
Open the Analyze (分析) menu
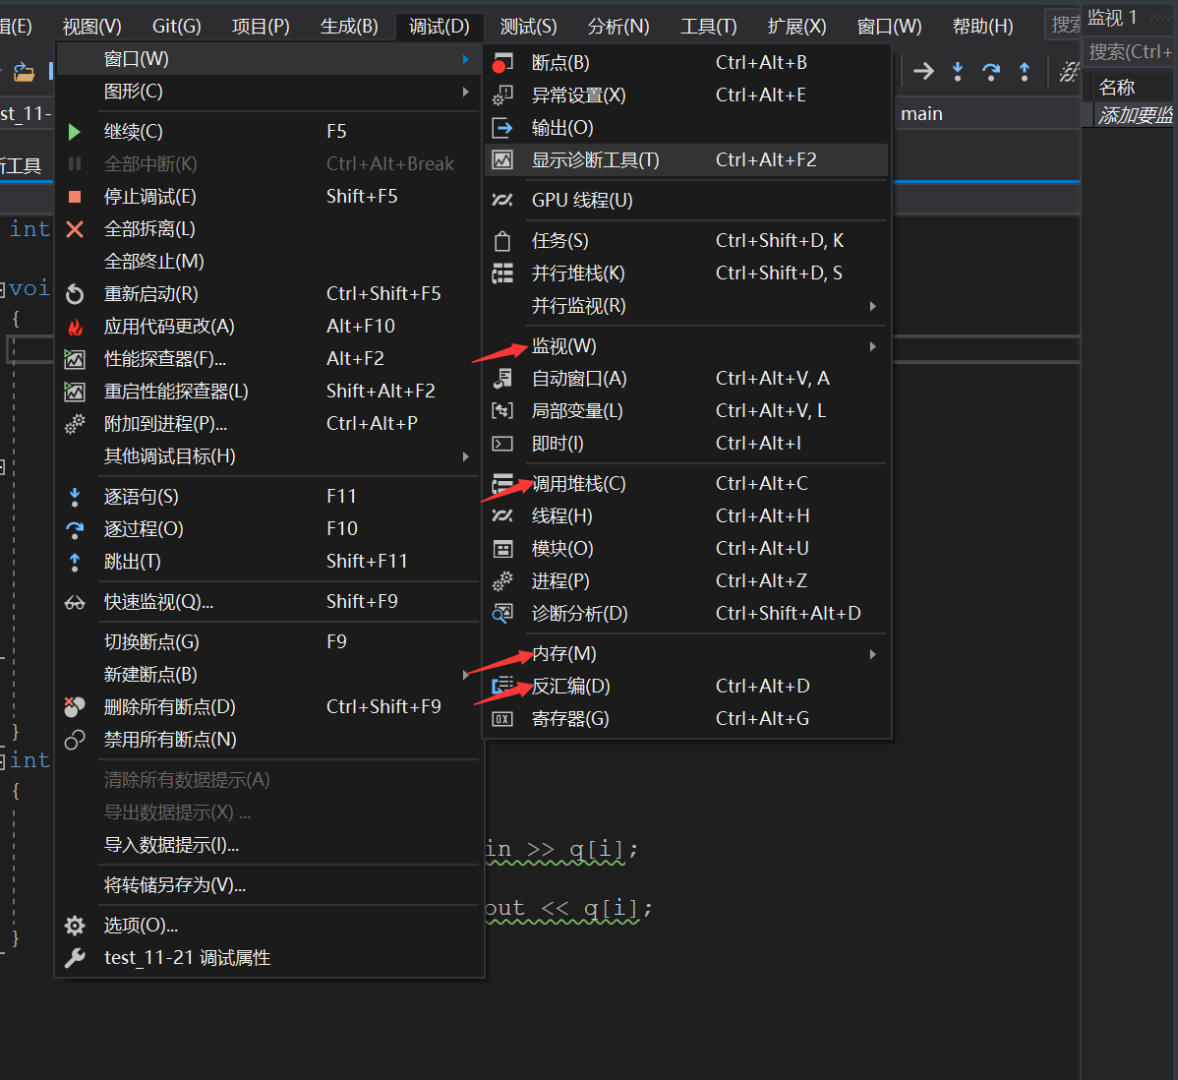pos(618,27)
